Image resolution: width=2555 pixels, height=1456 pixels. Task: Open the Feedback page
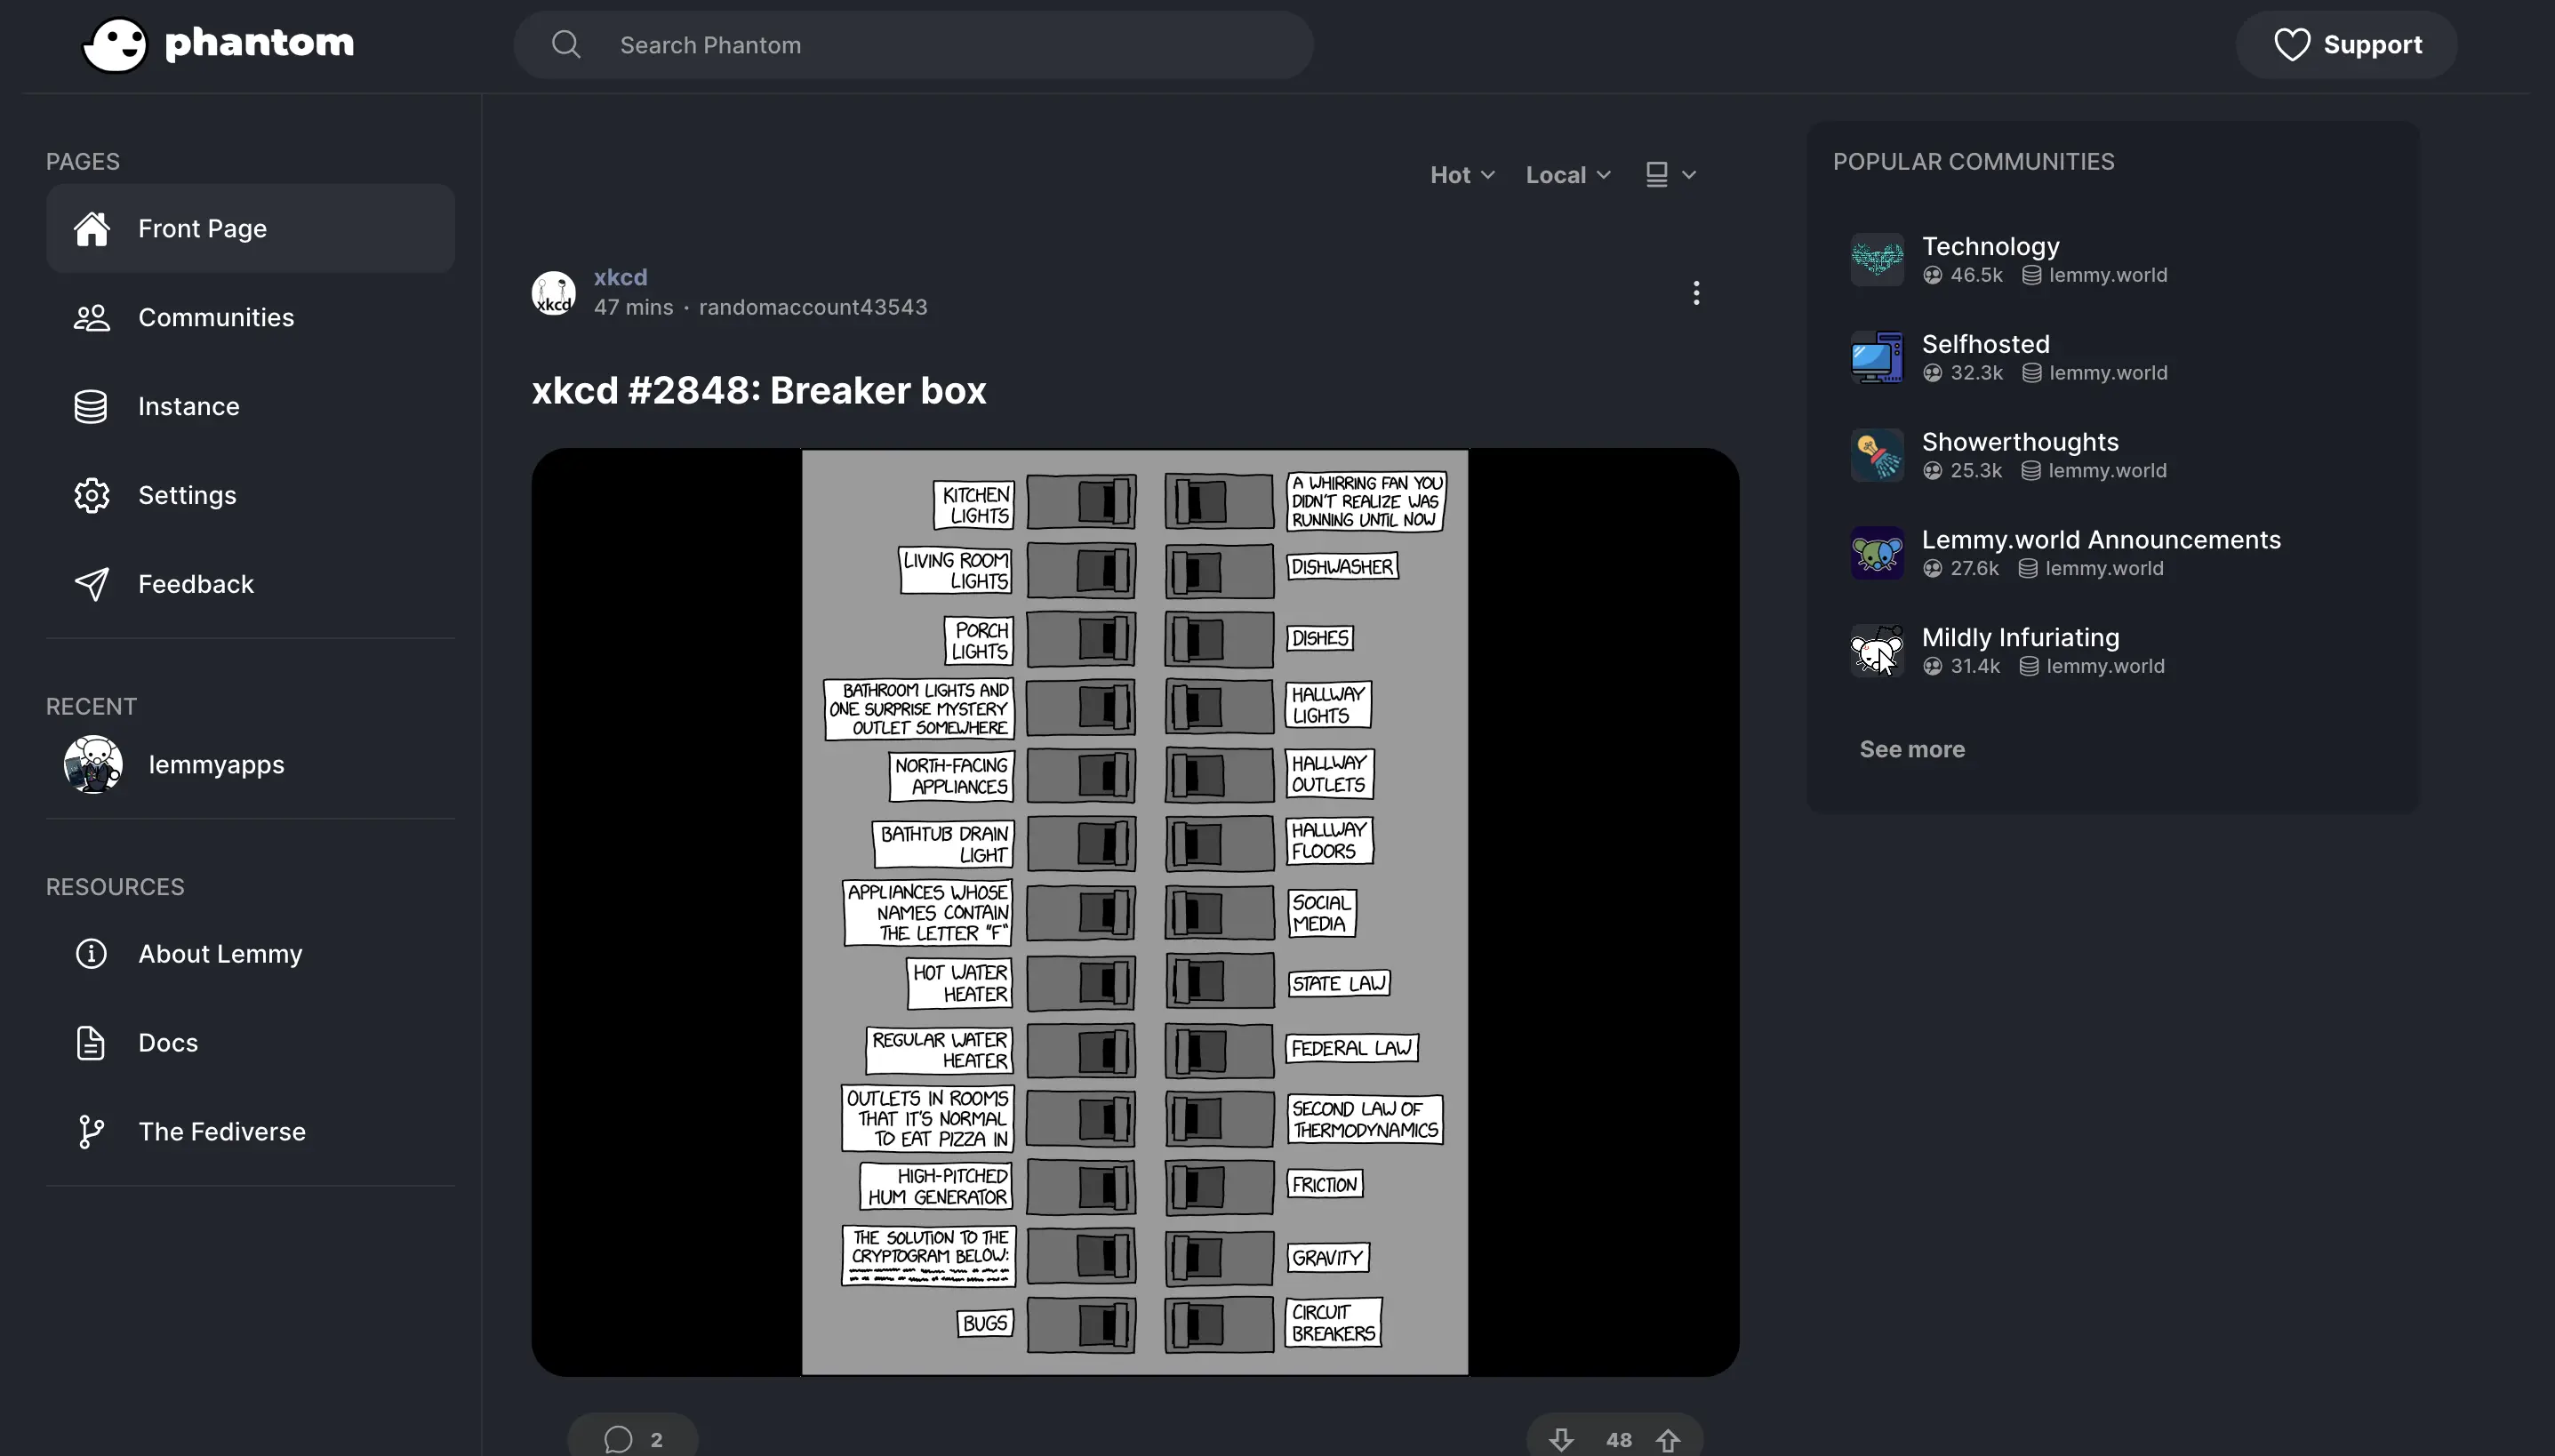click(250, 585)
